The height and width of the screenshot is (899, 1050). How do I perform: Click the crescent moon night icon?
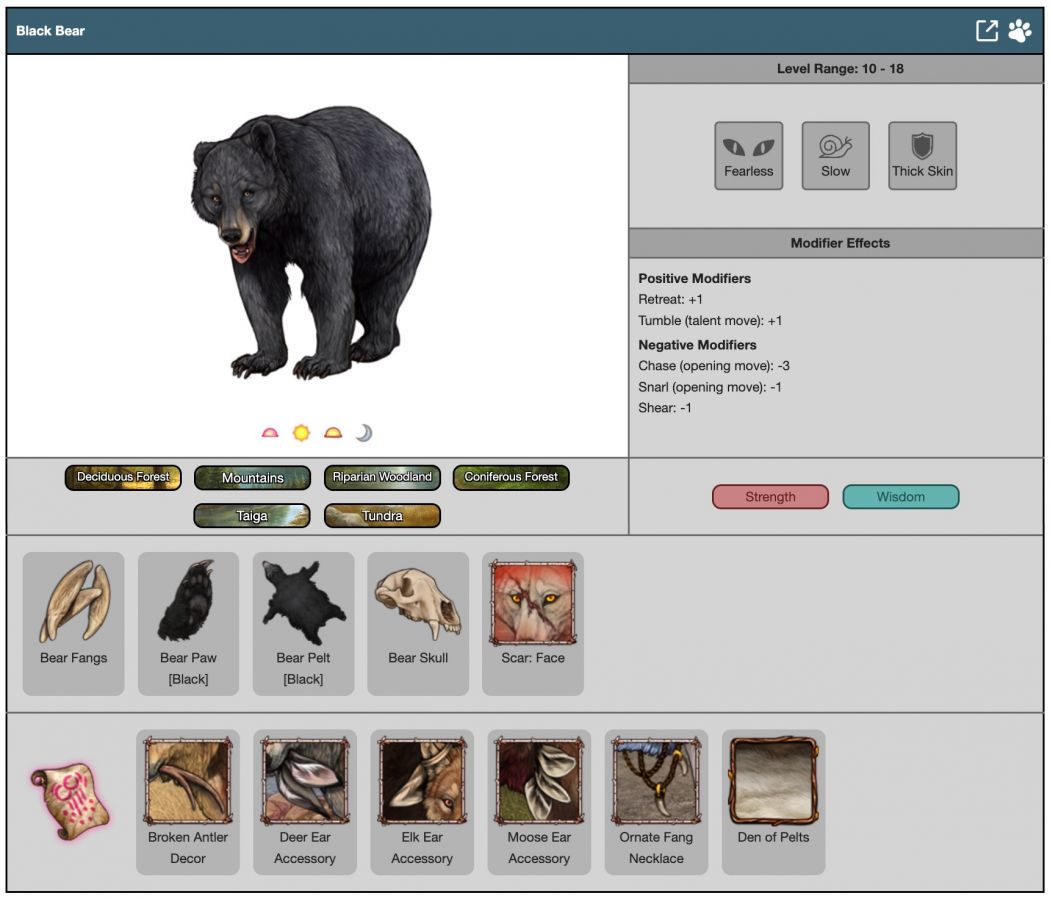(x=365, y=433)
